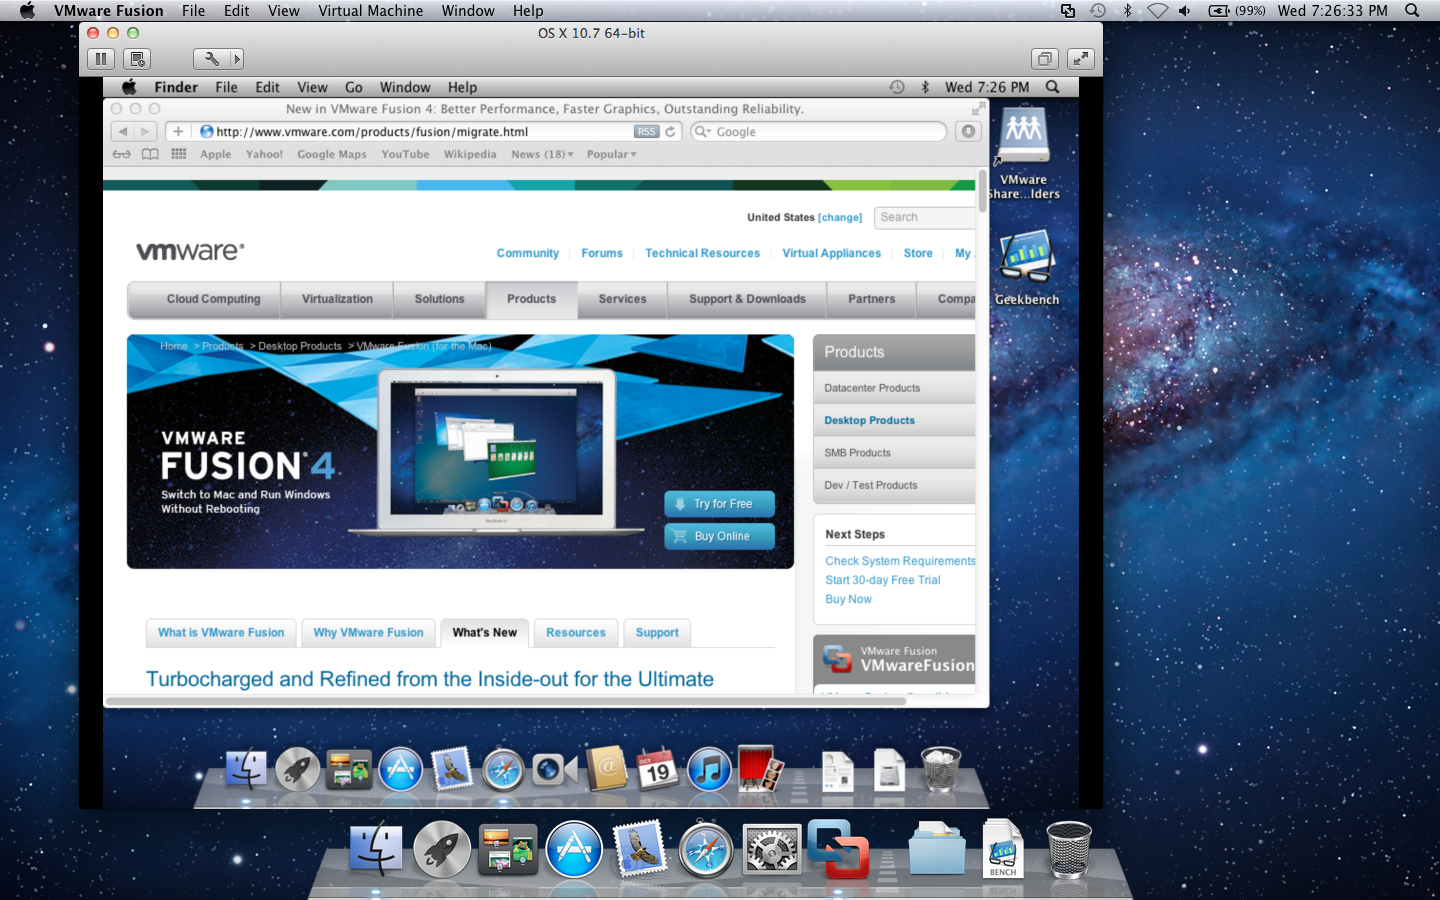
Task: Launch iTunes from the guest dock
Action: (x=709, y=770)
